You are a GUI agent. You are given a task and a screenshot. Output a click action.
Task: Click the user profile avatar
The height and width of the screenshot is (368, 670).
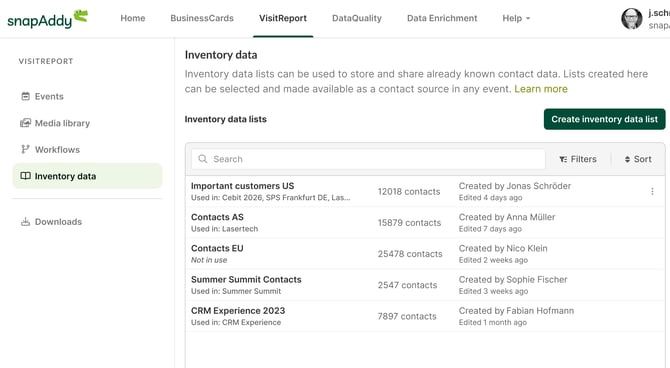point(632,19)
